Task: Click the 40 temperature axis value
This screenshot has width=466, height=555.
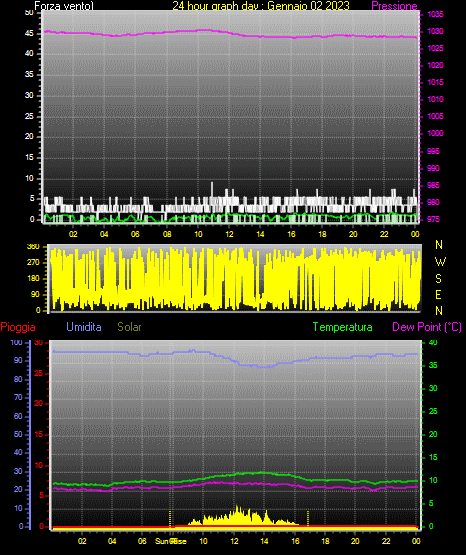Action: click(433, 342)
